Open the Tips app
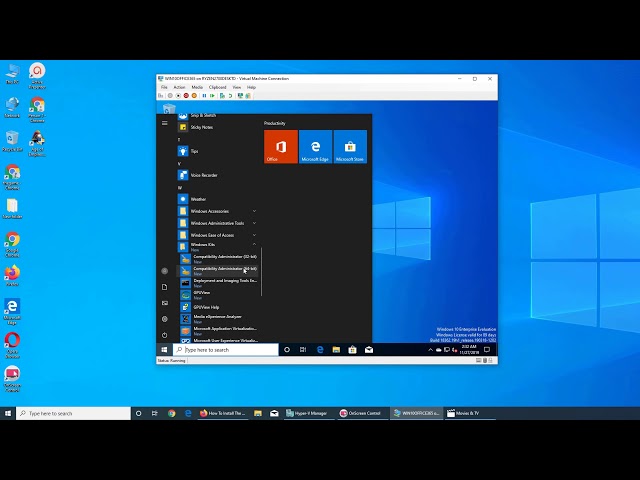The image size is (640, 480). [x=217, y=151]
